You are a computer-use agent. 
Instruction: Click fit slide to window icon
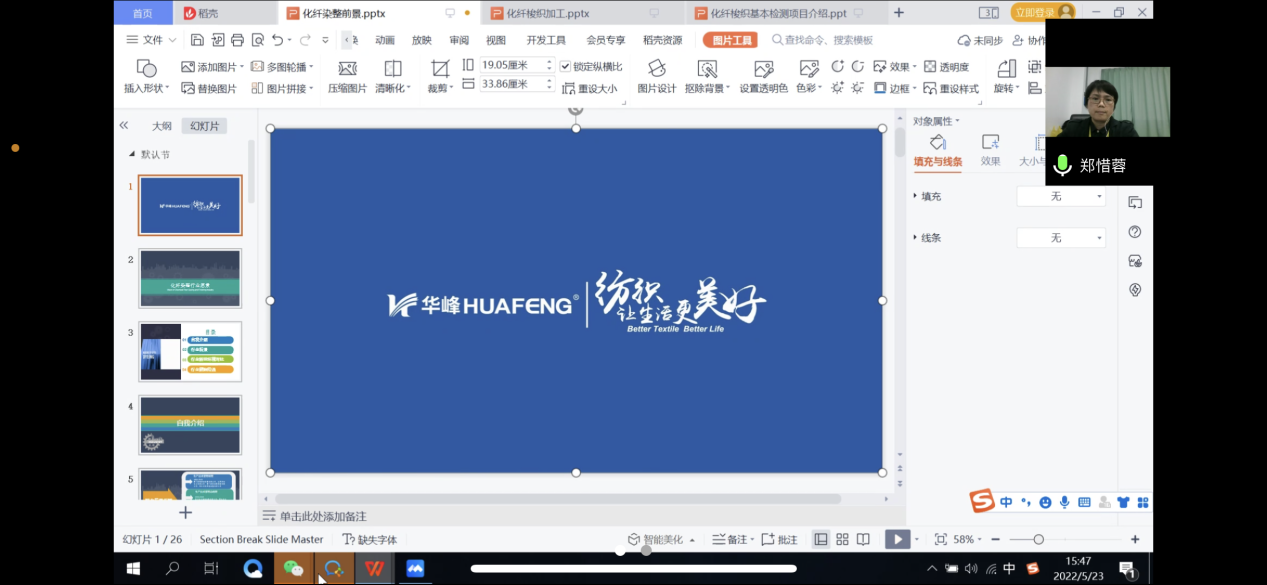click(x=940, y=539)
